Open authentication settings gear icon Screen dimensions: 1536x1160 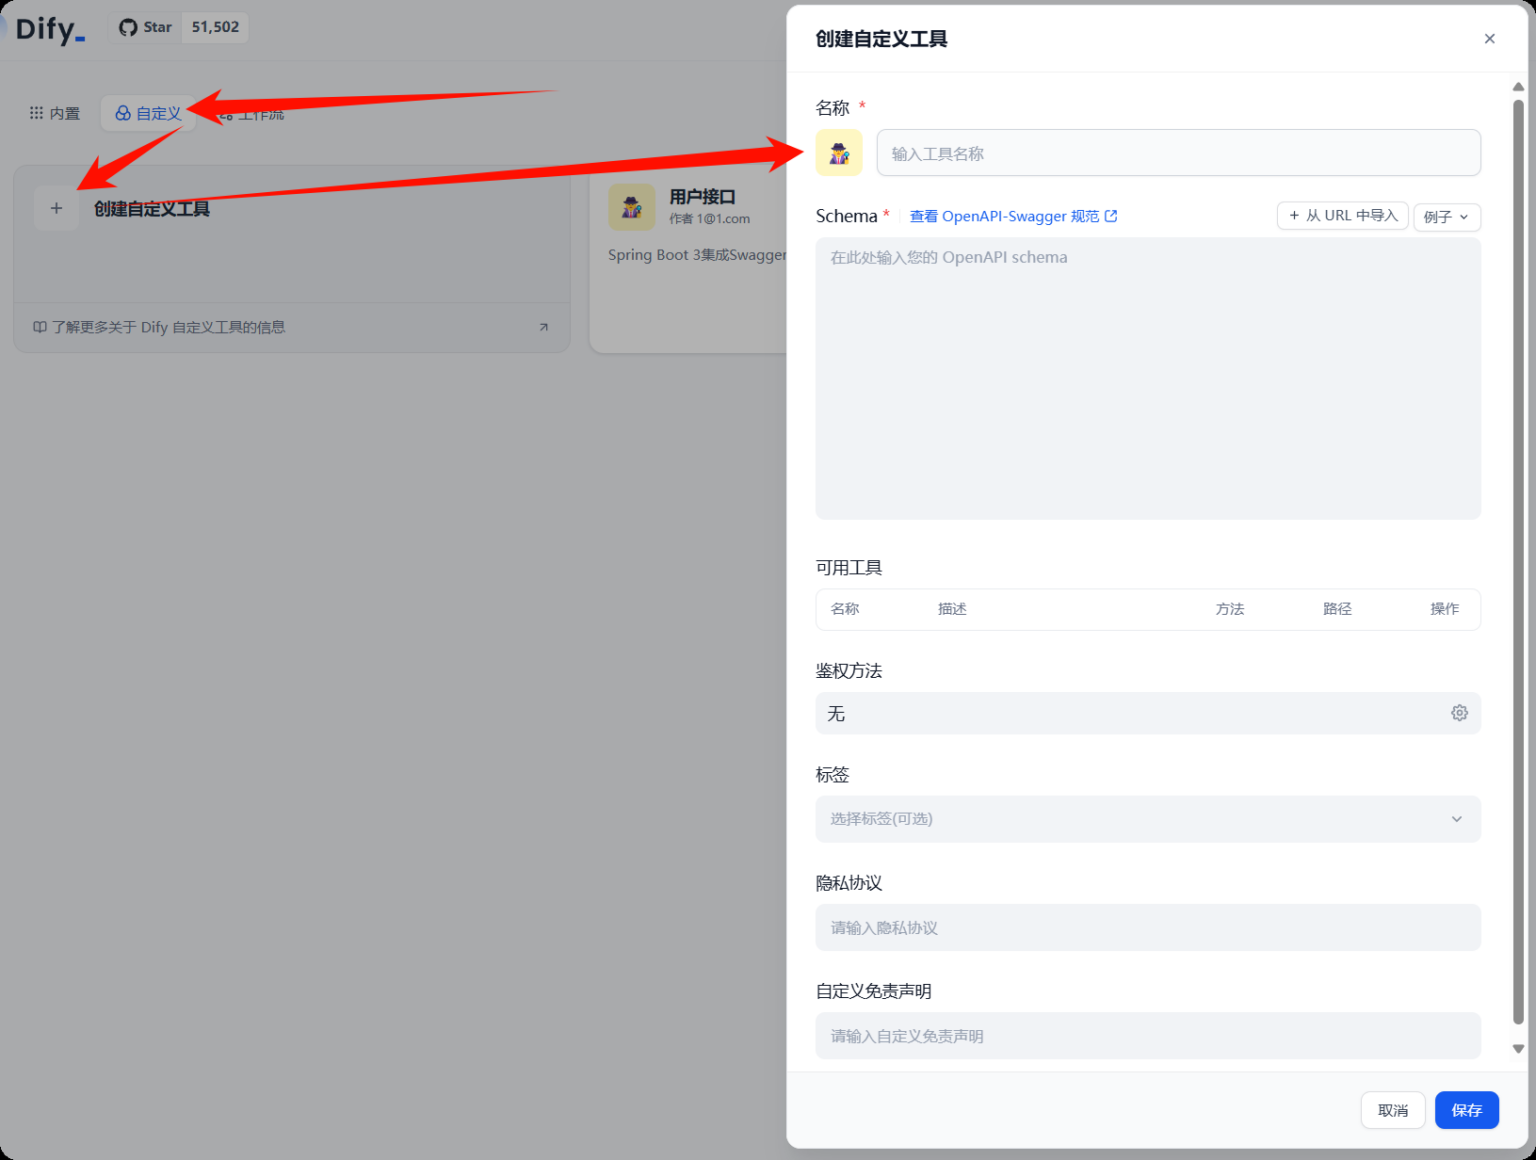1459,713
